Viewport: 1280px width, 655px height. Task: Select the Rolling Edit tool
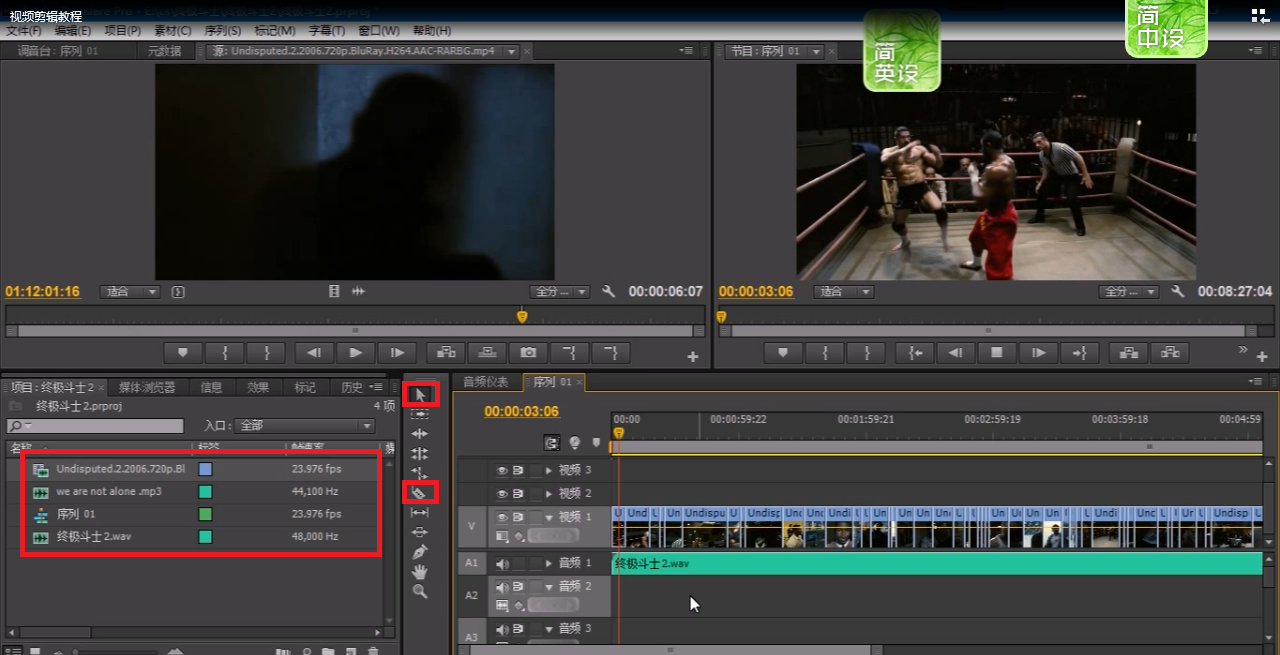tap(420, 453)
